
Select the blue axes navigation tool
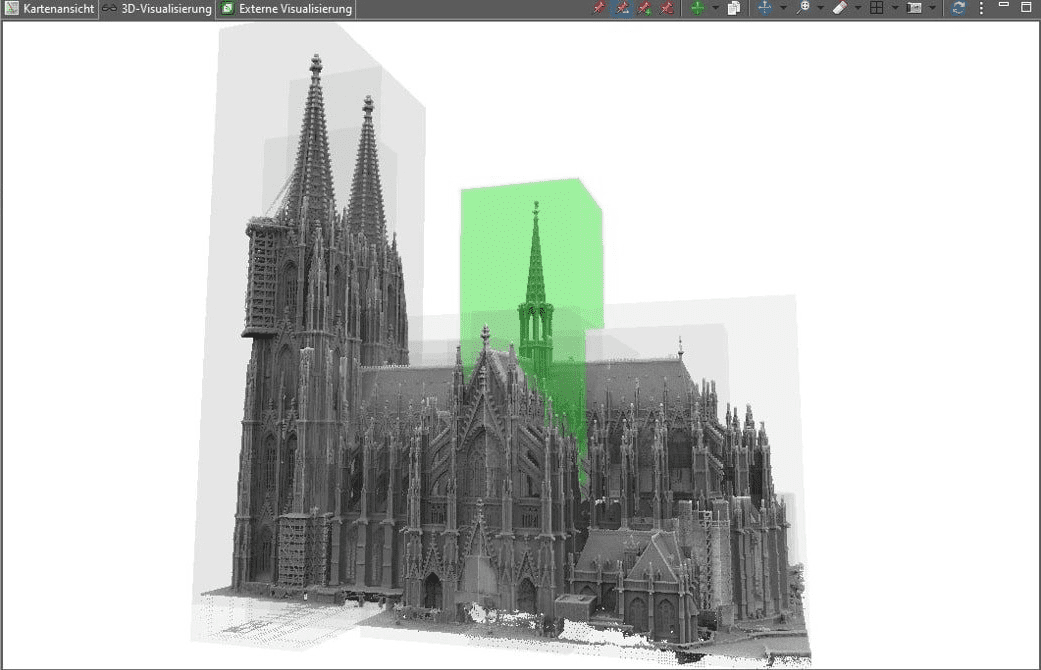tap(764, 8)
